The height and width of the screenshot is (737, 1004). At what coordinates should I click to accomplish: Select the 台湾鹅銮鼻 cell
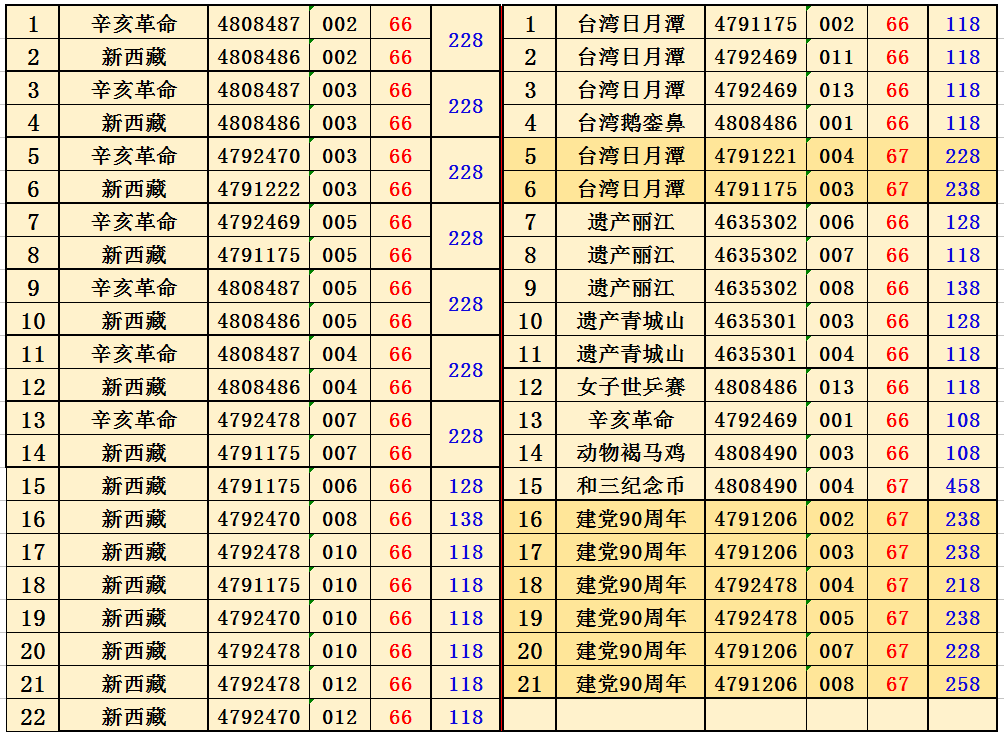tap(631, 123)
